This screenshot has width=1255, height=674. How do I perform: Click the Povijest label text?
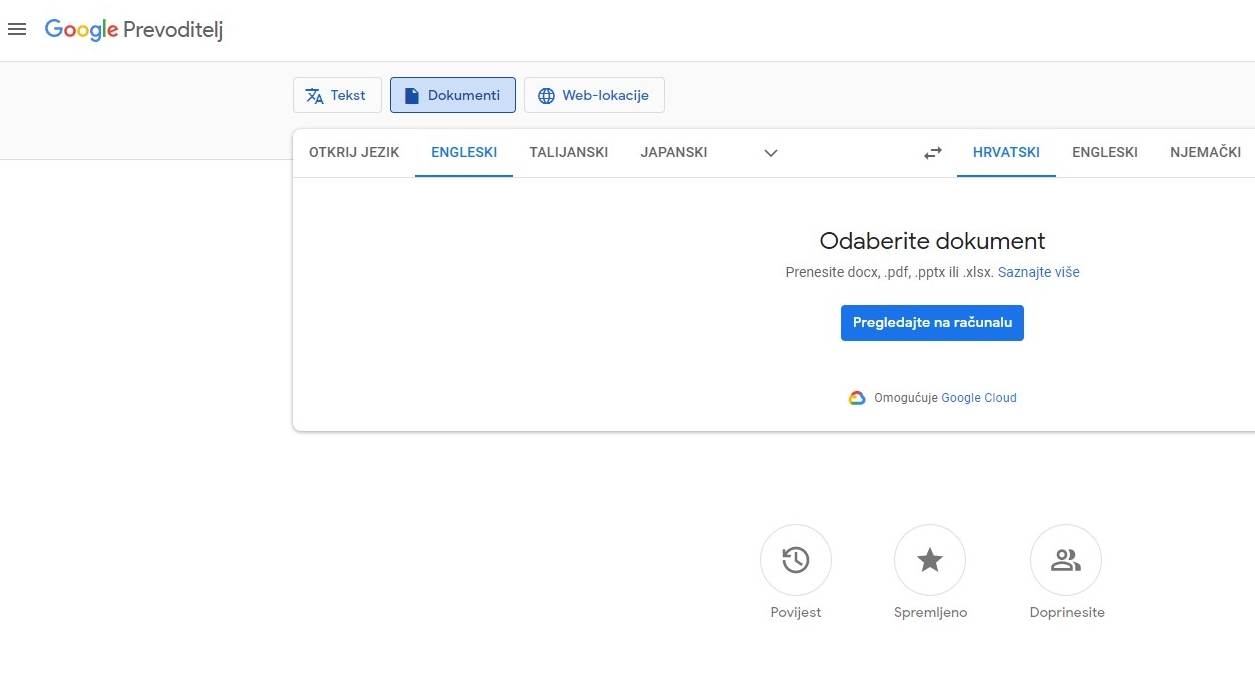tap(796, 613)
